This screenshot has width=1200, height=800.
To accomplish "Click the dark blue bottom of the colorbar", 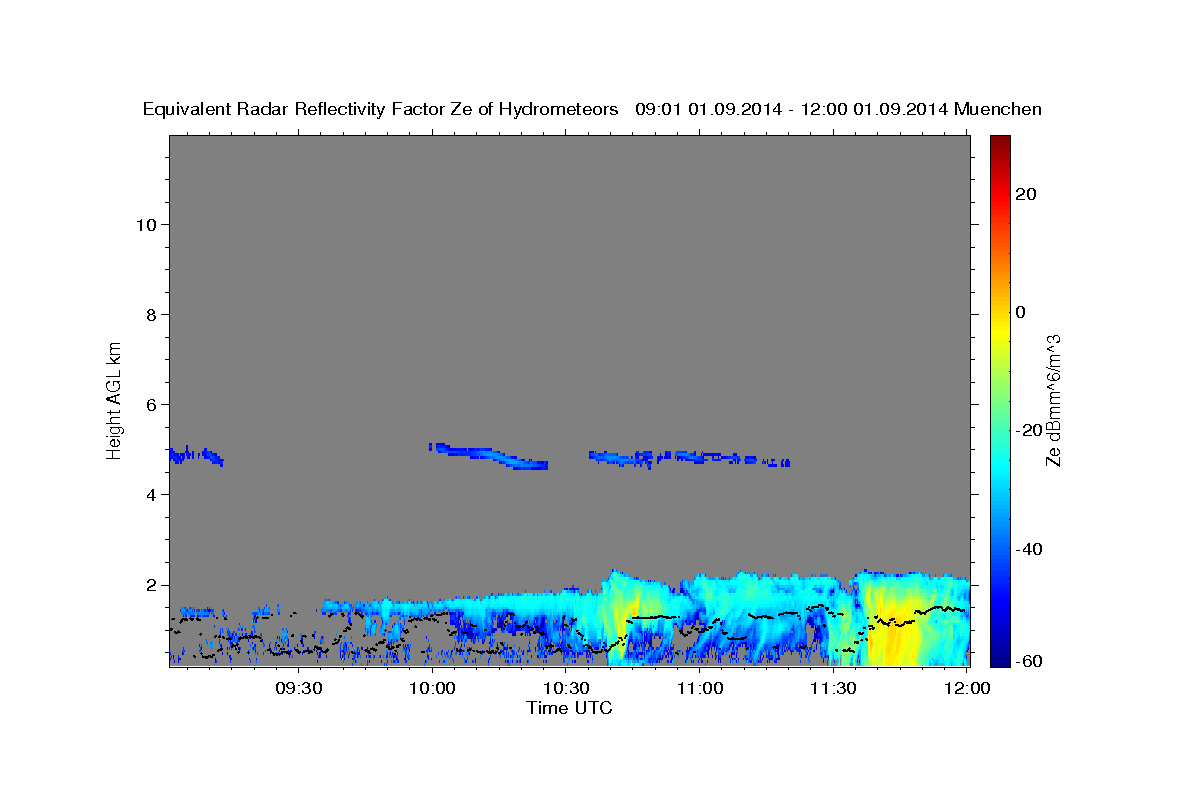I will pyautogui.click(x=999, y=656).
